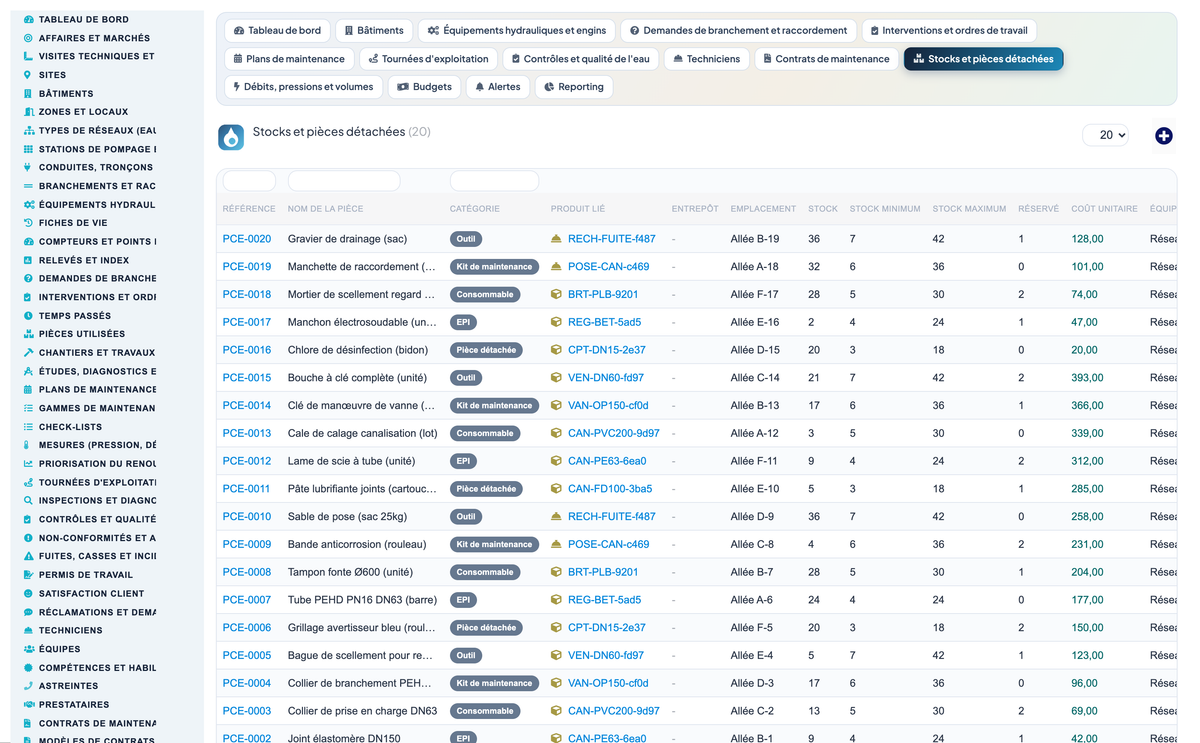Open reference link PCE-0015
Viewport: 1200px width, 743px height.
[x=247, y=378]
